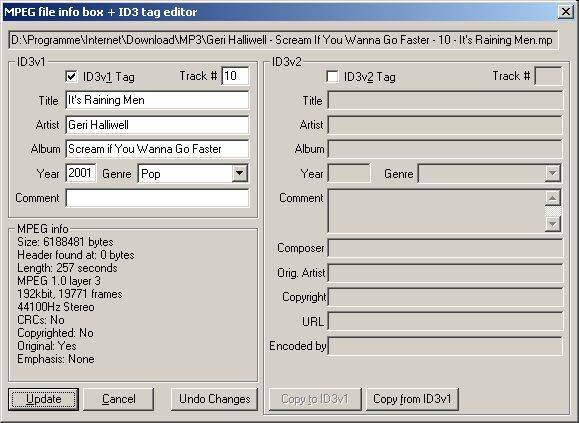The height and width of the screenshot is (423, 579).
Task: Click the Composer field
Action: pos(445,248)
